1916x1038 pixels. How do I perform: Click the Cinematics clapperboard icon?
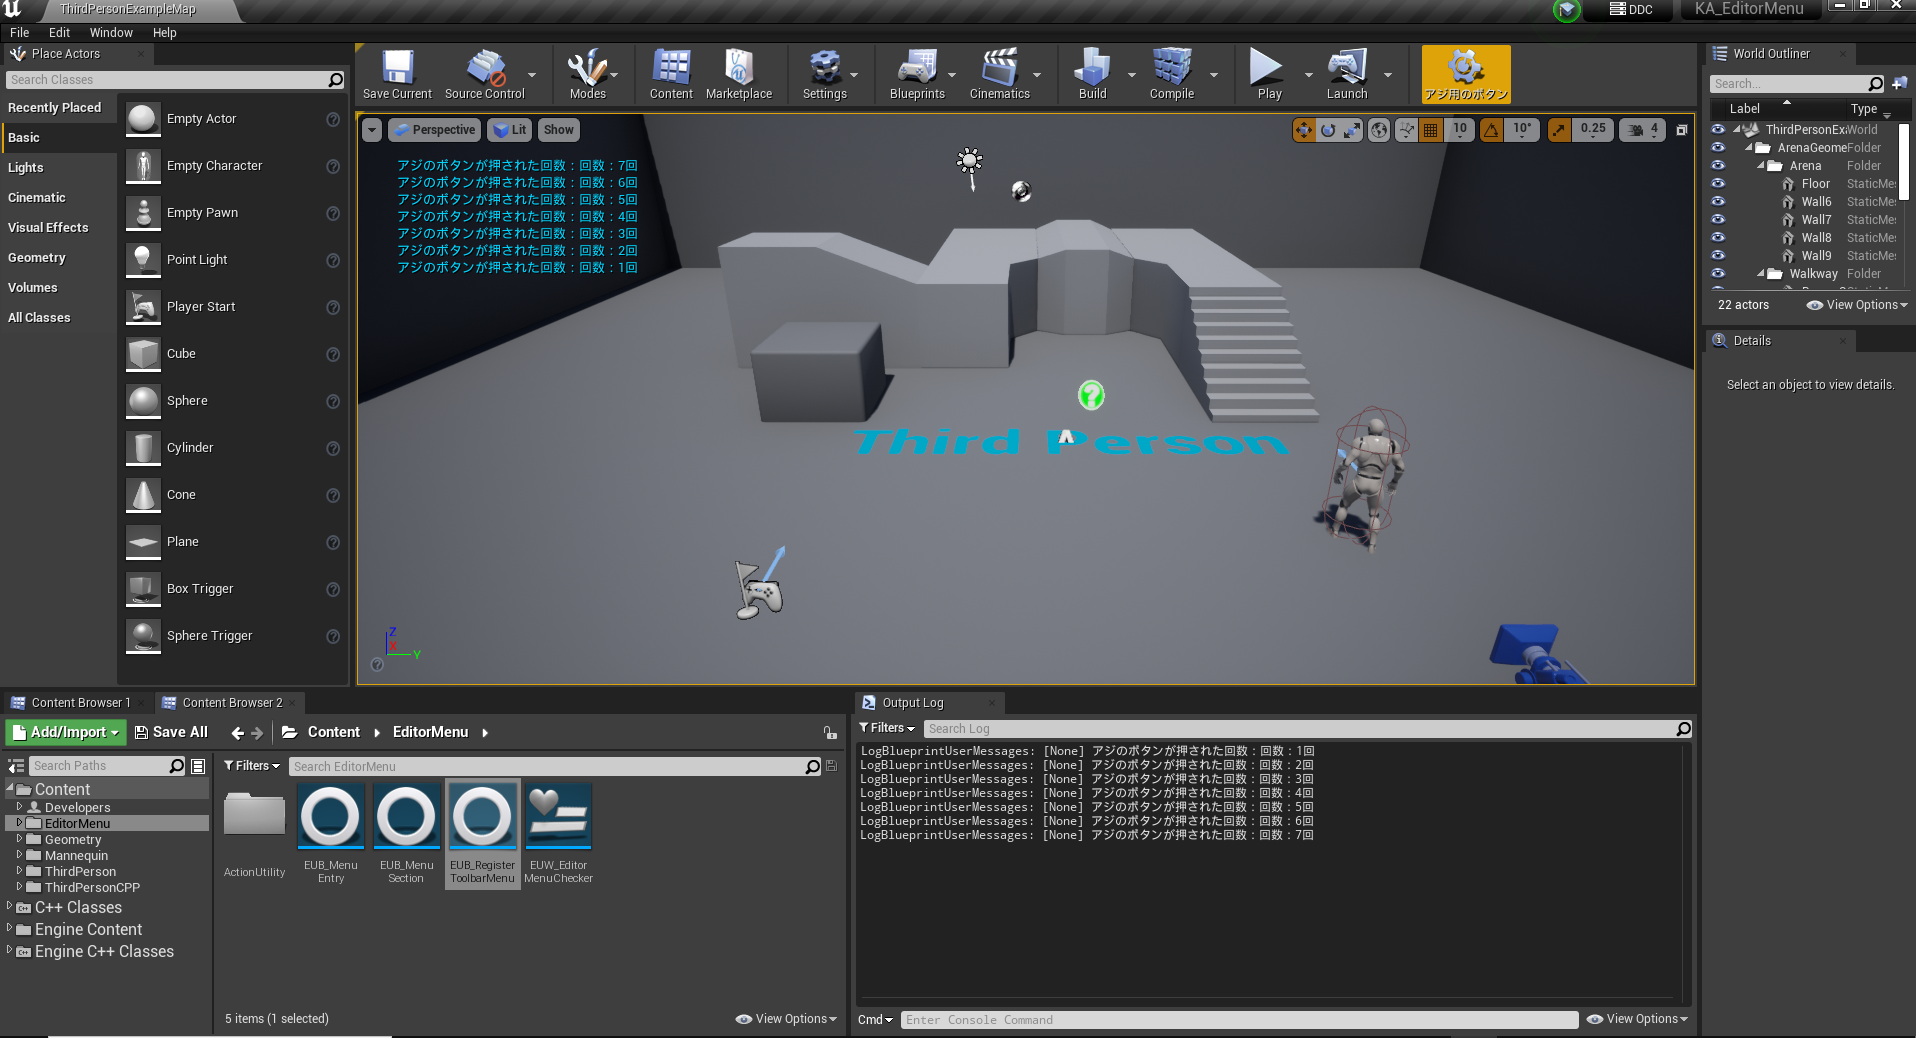[x=999, y=67]
